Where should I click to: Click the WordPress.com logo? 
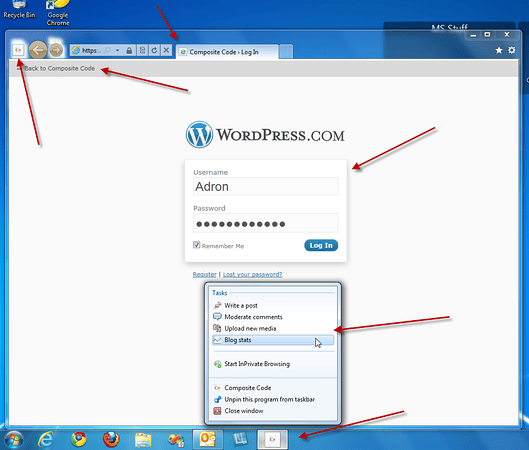pyautogui.click(x=265, y=135)
